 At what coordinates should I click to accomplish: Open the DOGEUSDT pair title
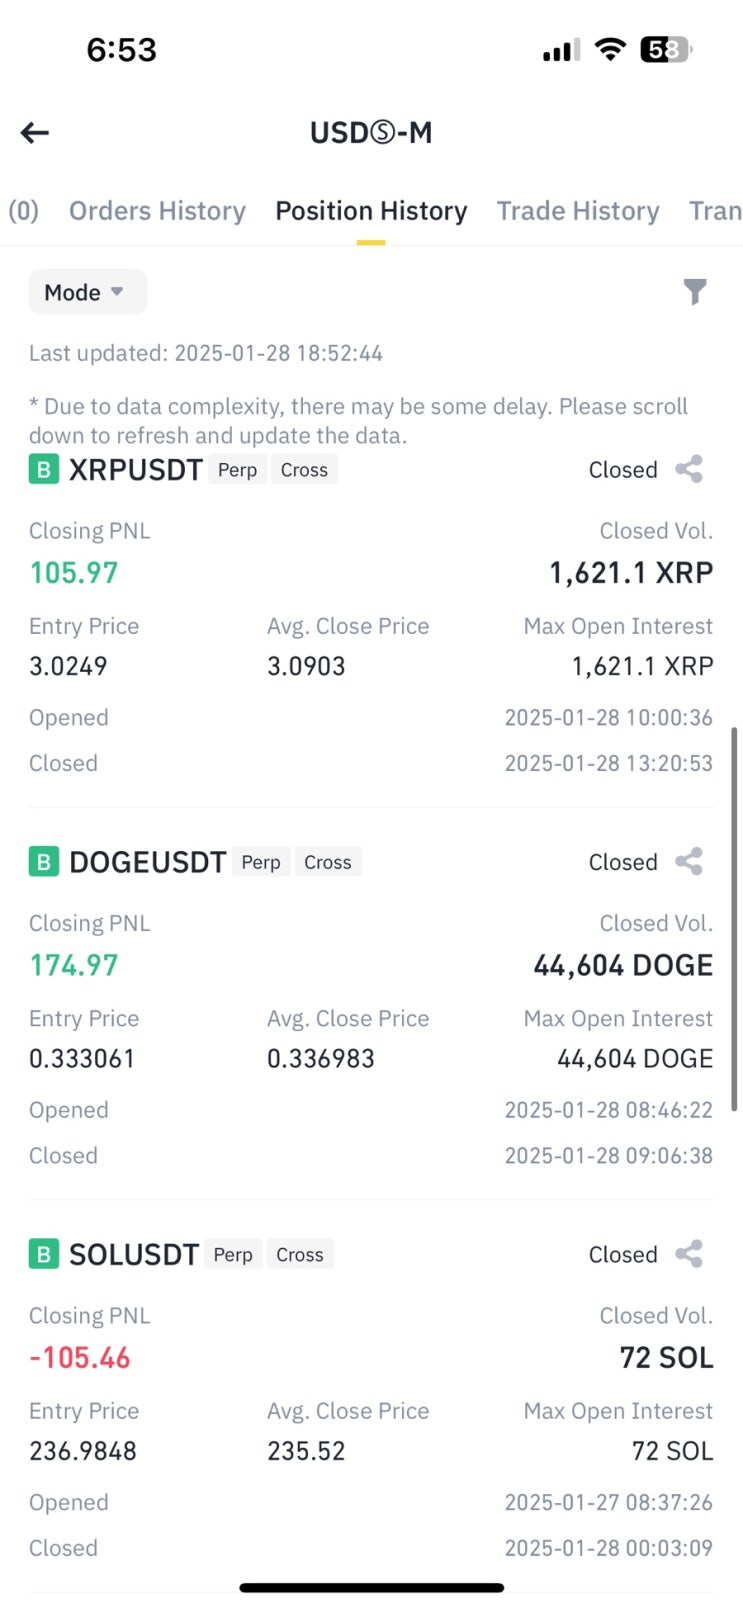pos(148,862)
